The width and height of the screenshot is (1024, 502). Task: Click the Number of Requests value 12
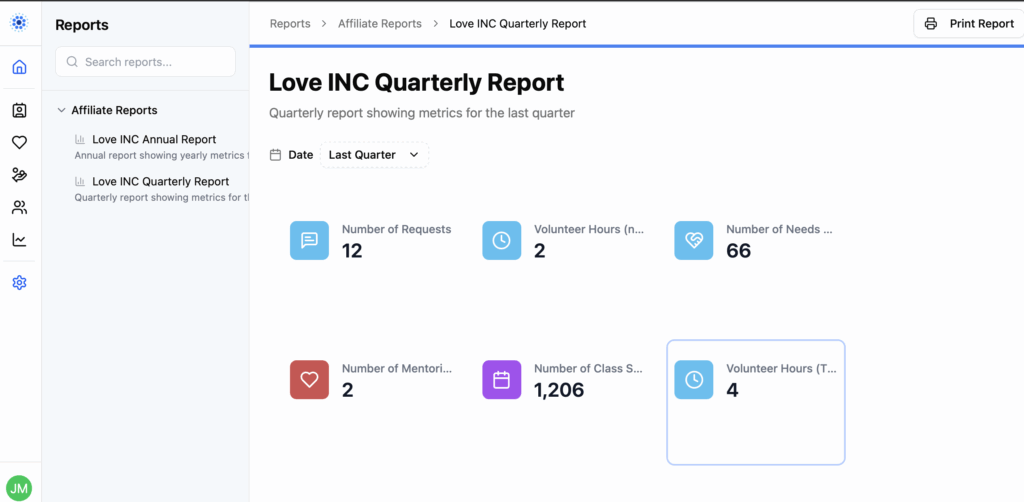coord(352,251)
